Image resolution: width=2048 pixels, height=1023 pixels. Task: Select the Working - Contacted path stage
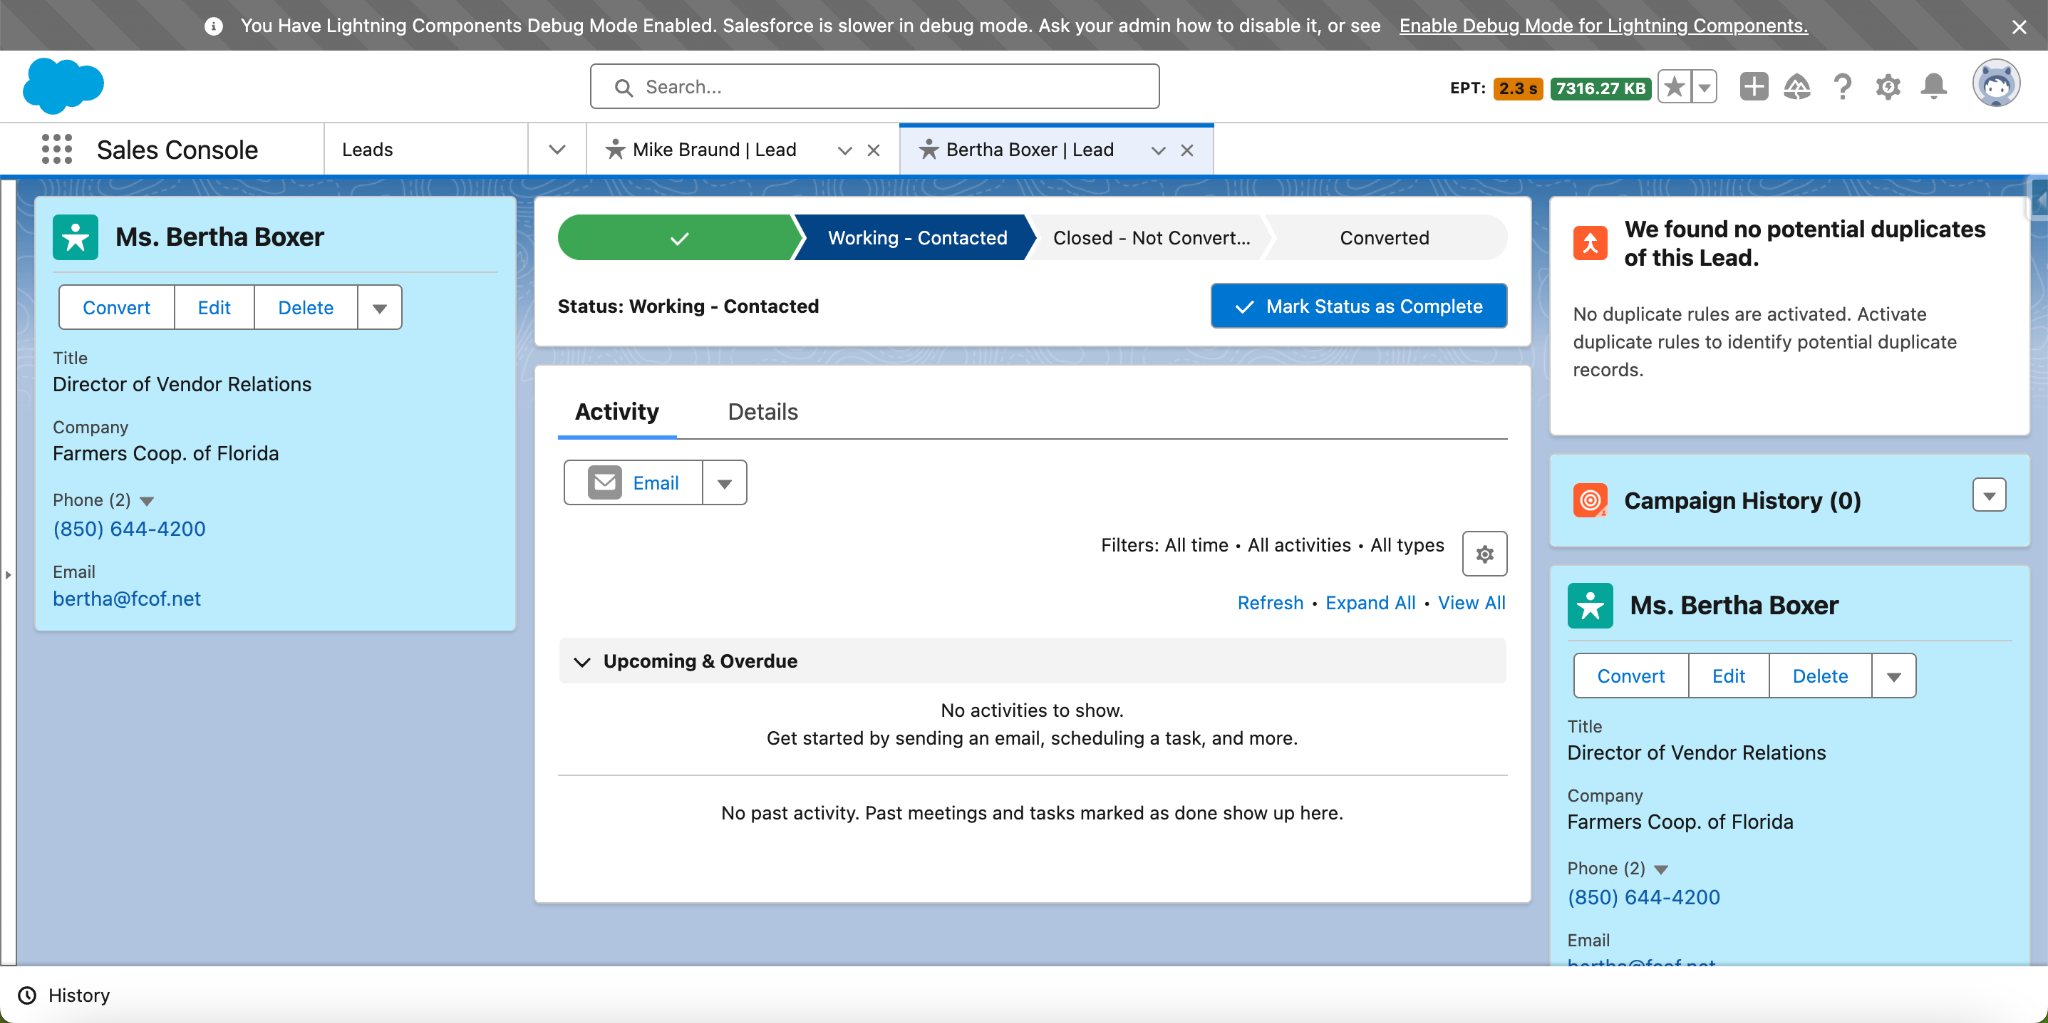tap(917, 238)
